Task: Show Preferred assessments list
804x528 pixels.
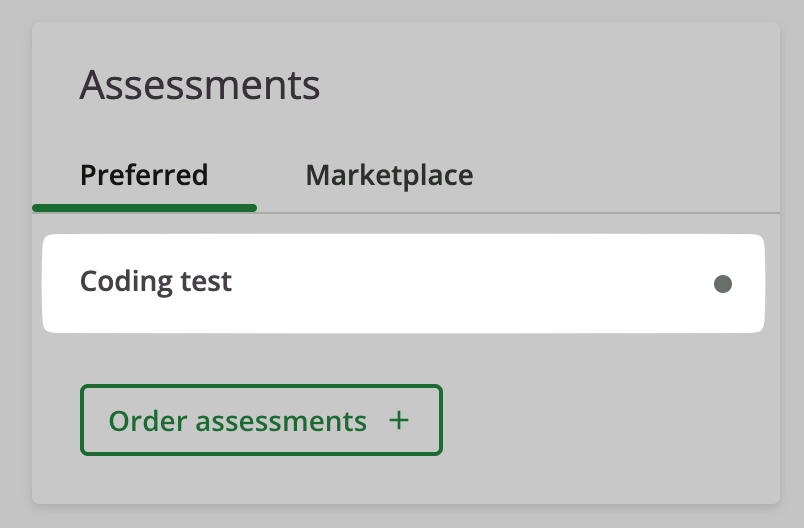Action: point(144,175)
